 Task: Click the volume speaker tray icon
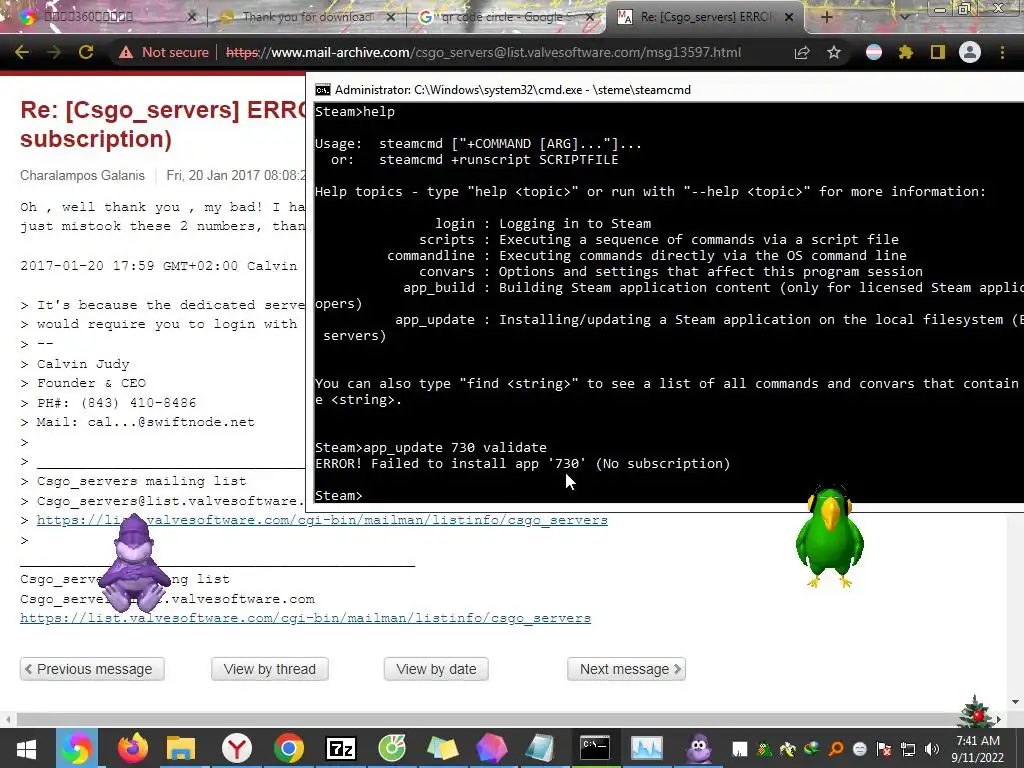[932, 749]
